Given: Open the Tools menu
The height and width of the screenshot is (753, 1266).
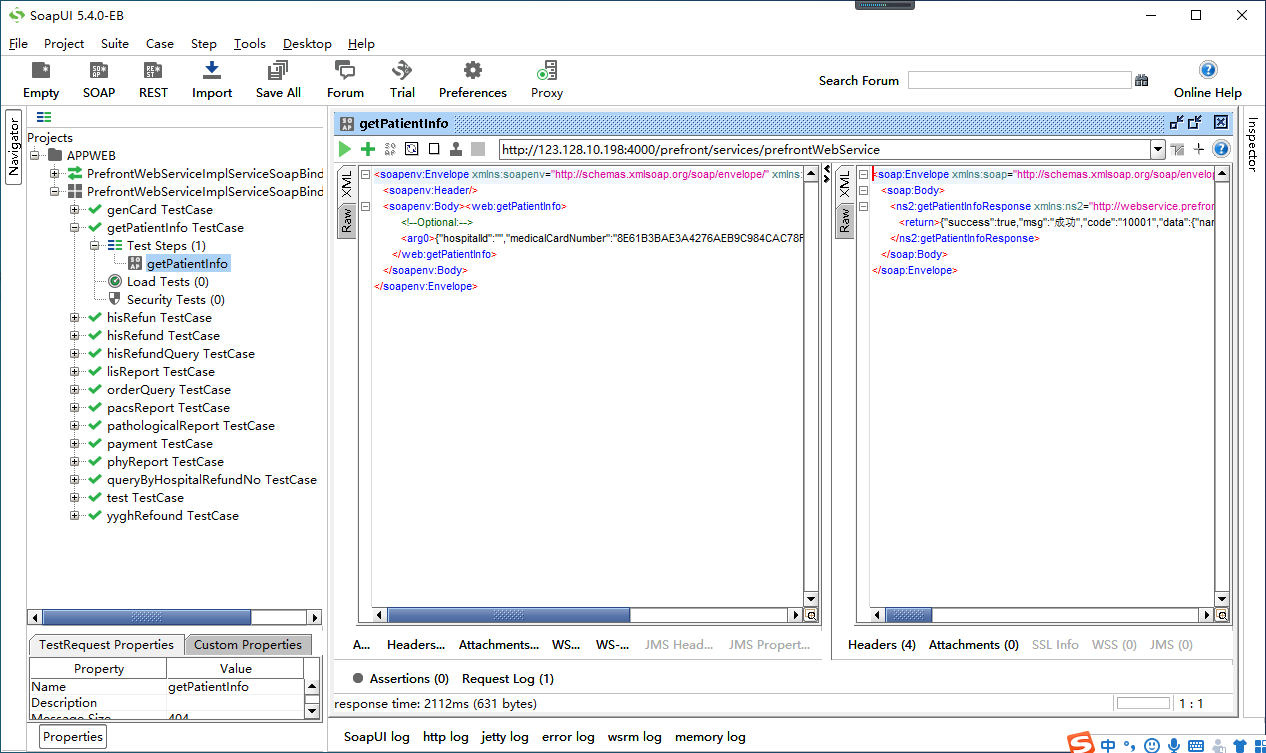Looking at the screenshot, I should tap(248, 43).
